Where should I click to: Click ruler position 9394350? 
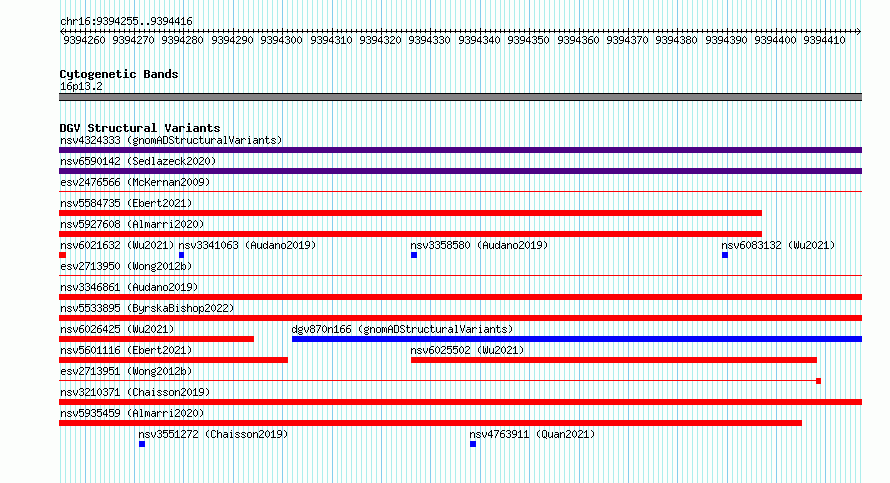coord(528,40)
